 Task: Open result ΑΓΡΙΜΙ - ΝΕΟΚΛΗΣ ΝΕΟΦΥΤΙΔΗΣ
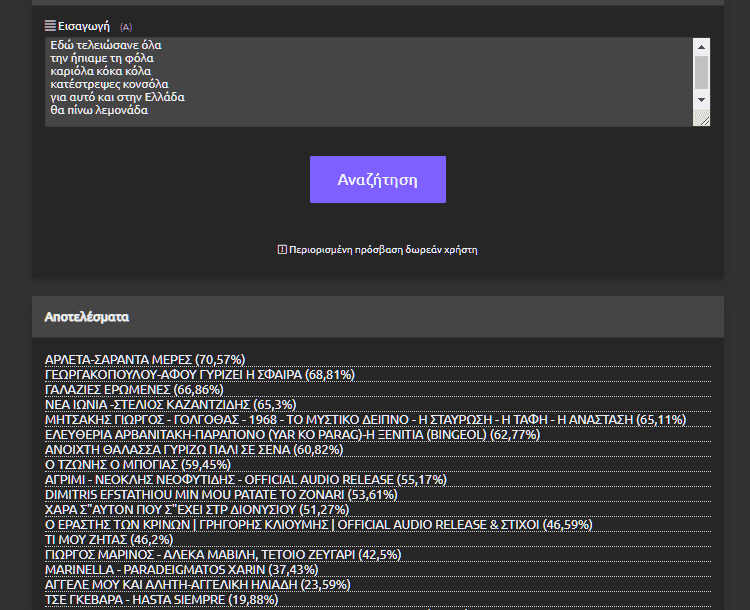click(246, 479)
